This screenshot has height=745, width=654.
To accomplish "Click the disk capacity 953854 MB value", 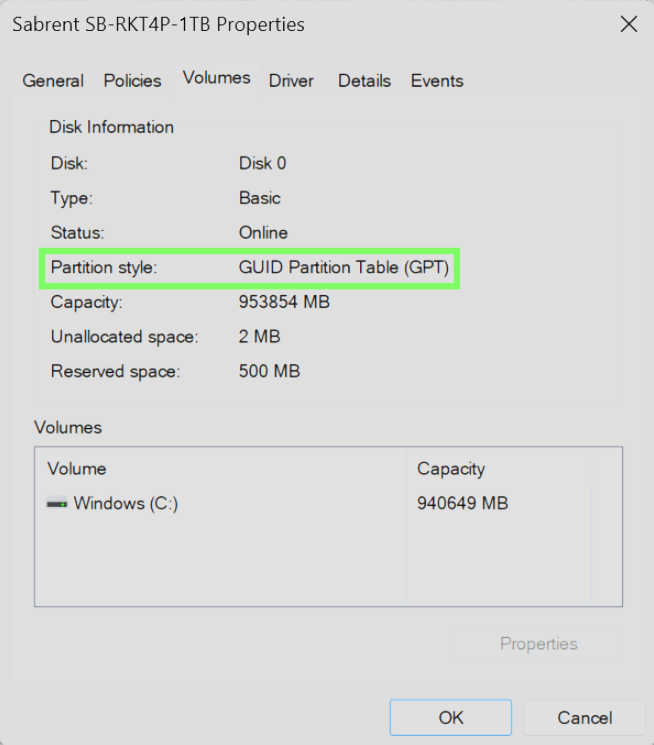I will 284,302.
